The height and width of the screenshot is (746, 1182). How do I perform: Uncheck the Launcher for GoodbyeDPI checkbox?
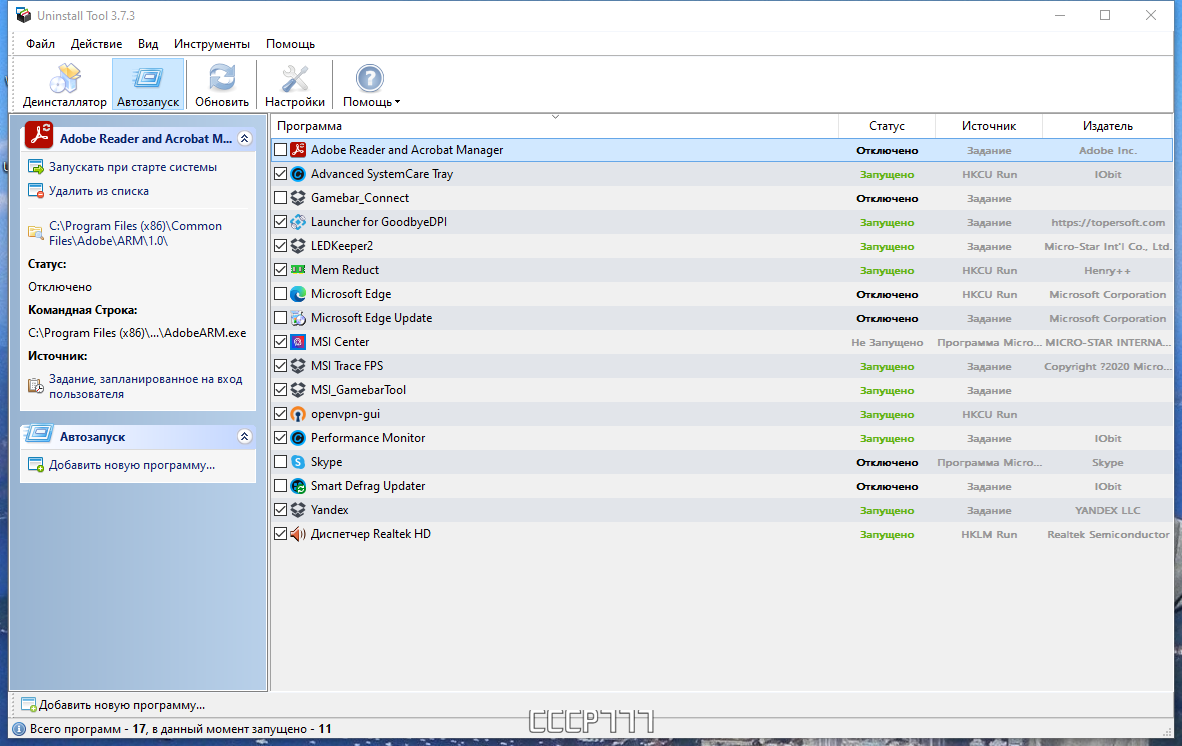pyautogui.click(x=280, y=222)
